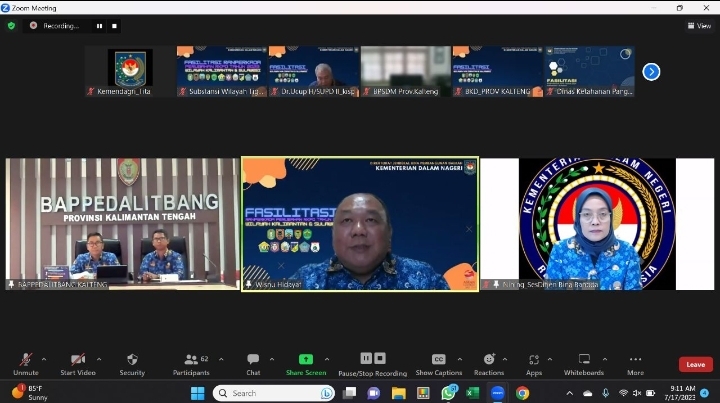Open the Participants panel
Image resolution: width=720 pixels, height=403 pixels.
190,360
